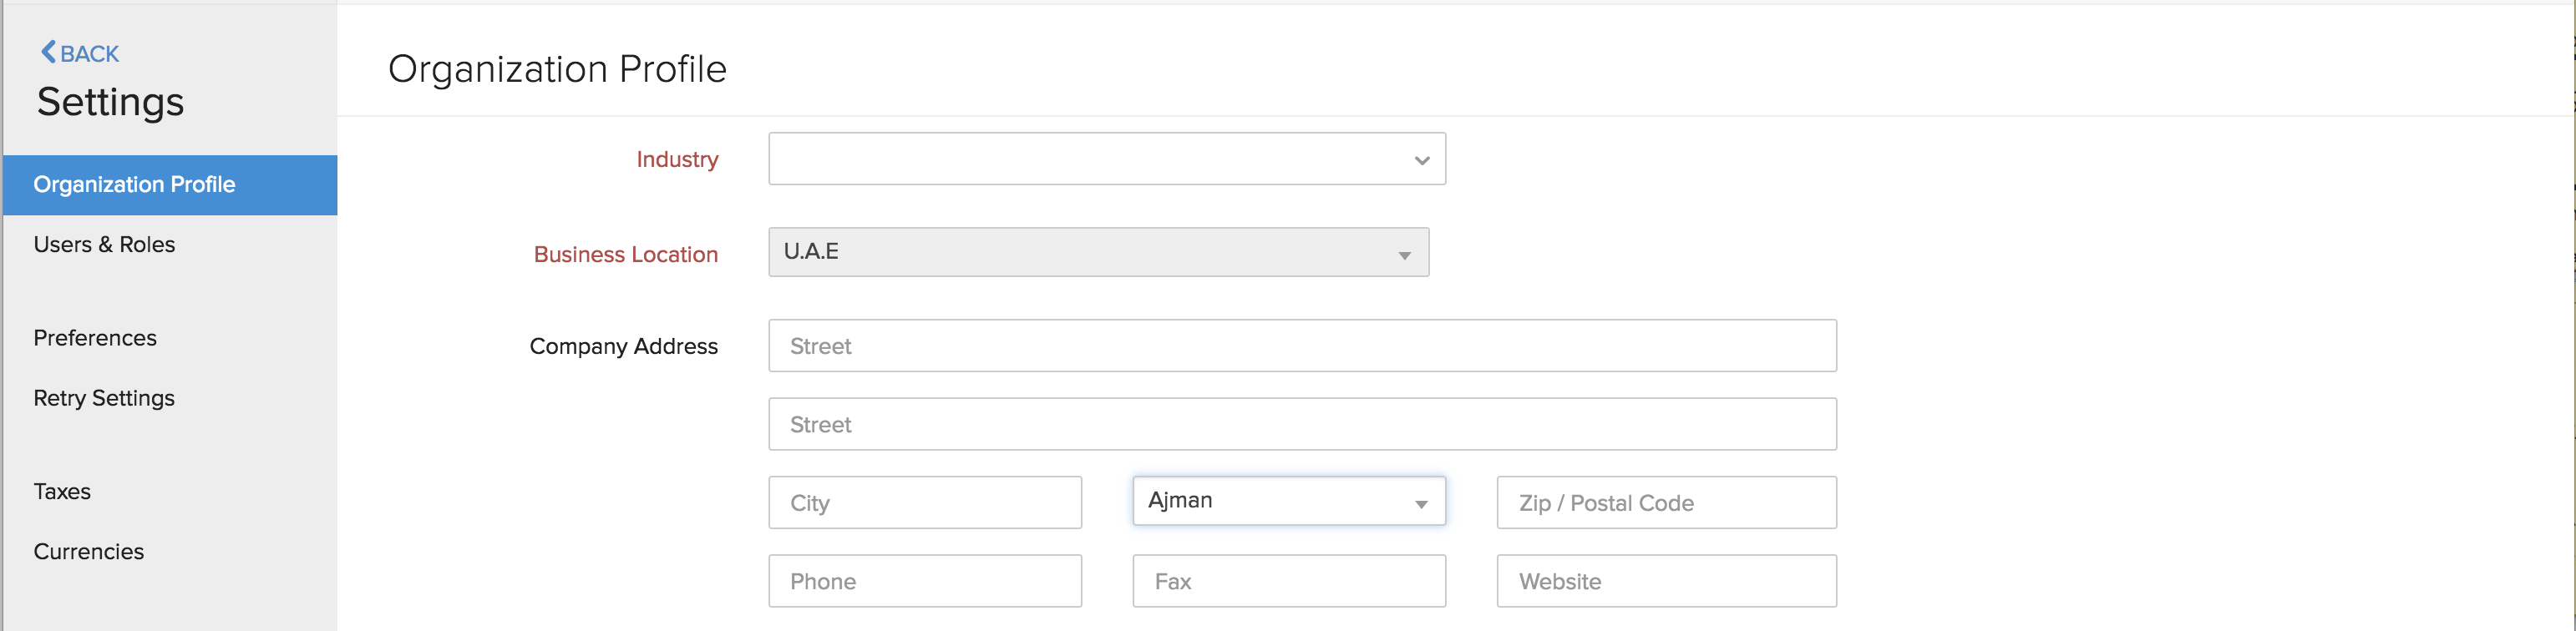Focus the Website input field
Viewport: 2576px width, 631px height.
pyautogui.click(x=1665, y=581)
